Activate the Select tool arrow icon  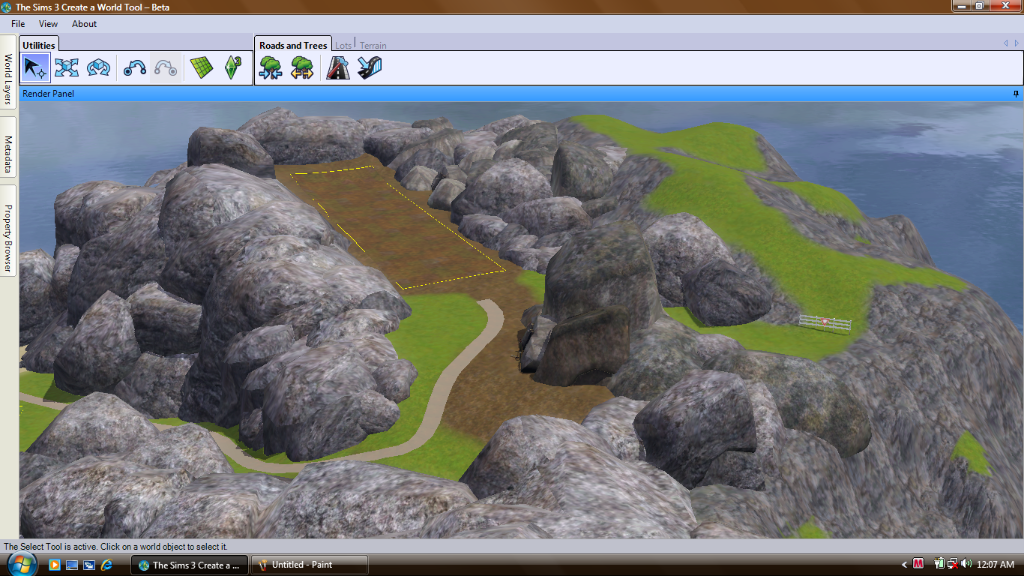point(35,68)
